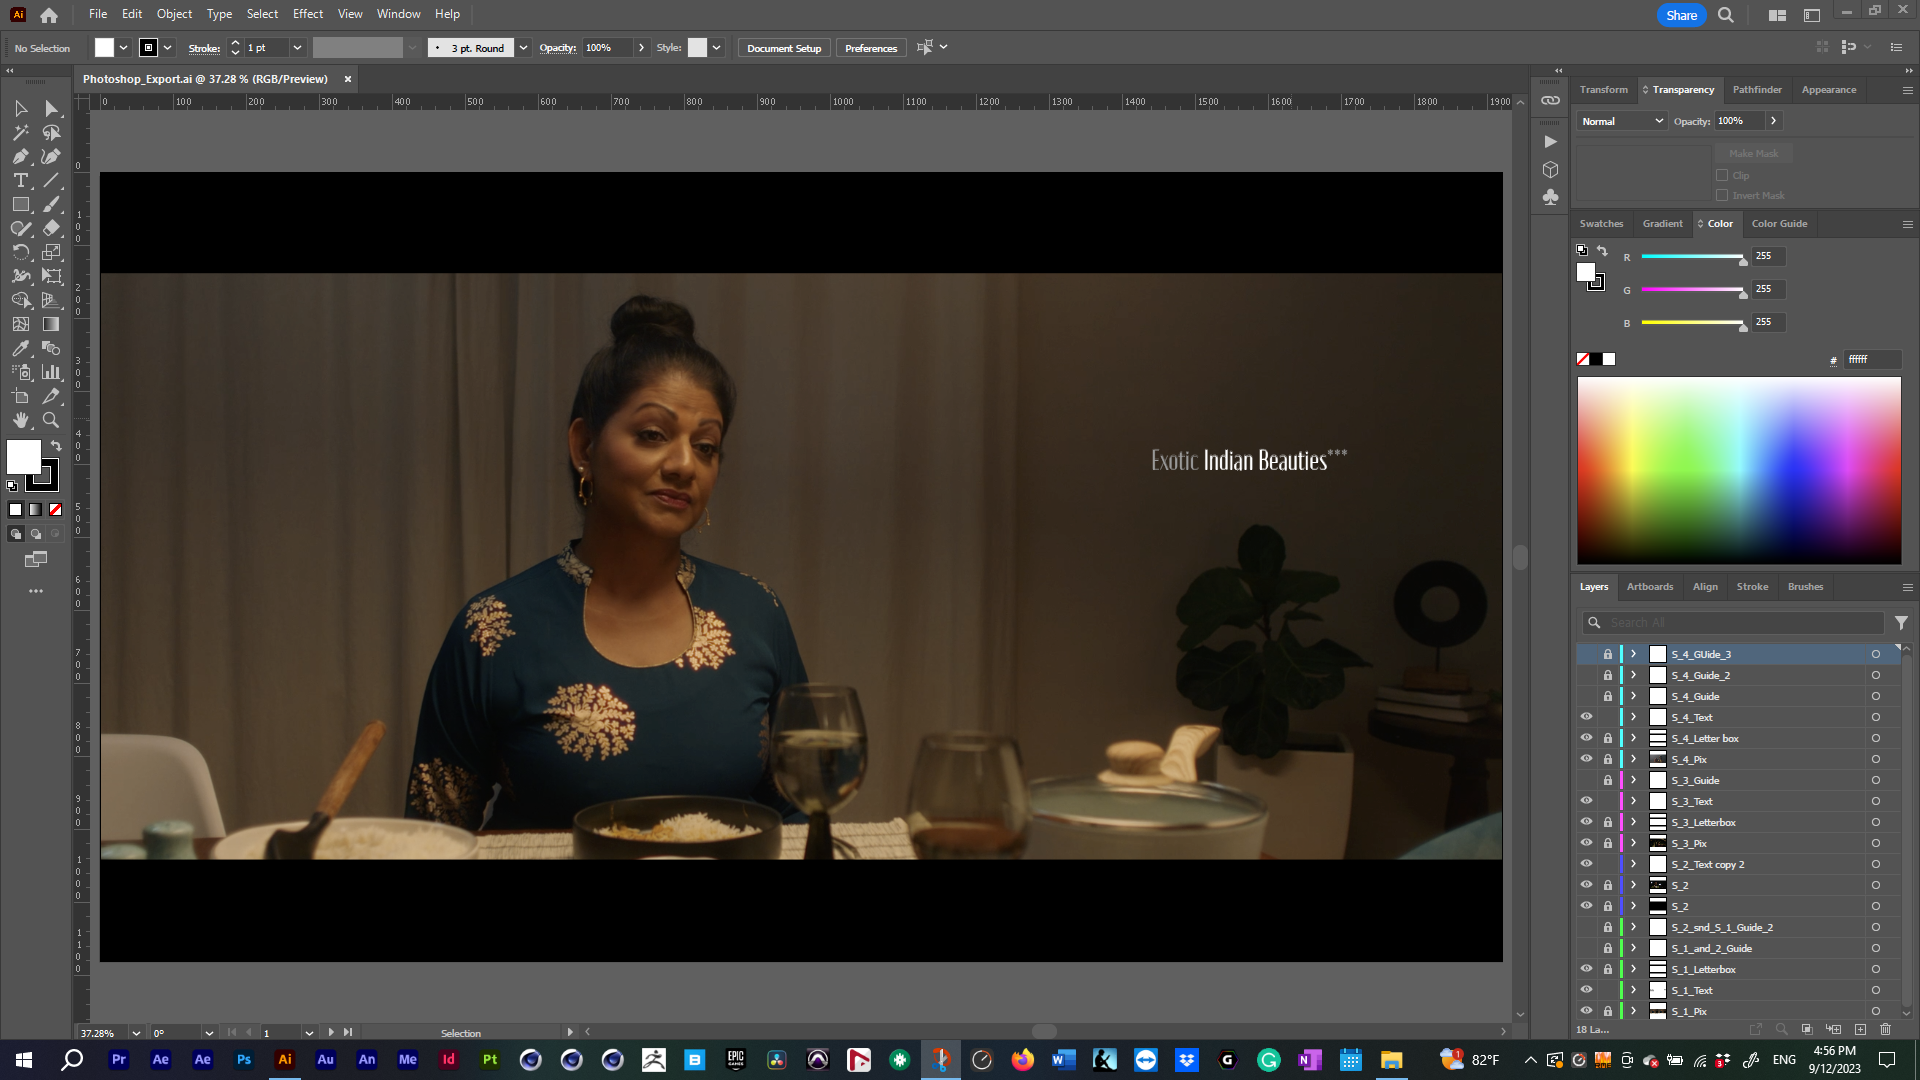Toggle visibility of S_1_Letterbox layer
The height and width of the screenshot is (1080, 1920).
tap(1586, 969)
